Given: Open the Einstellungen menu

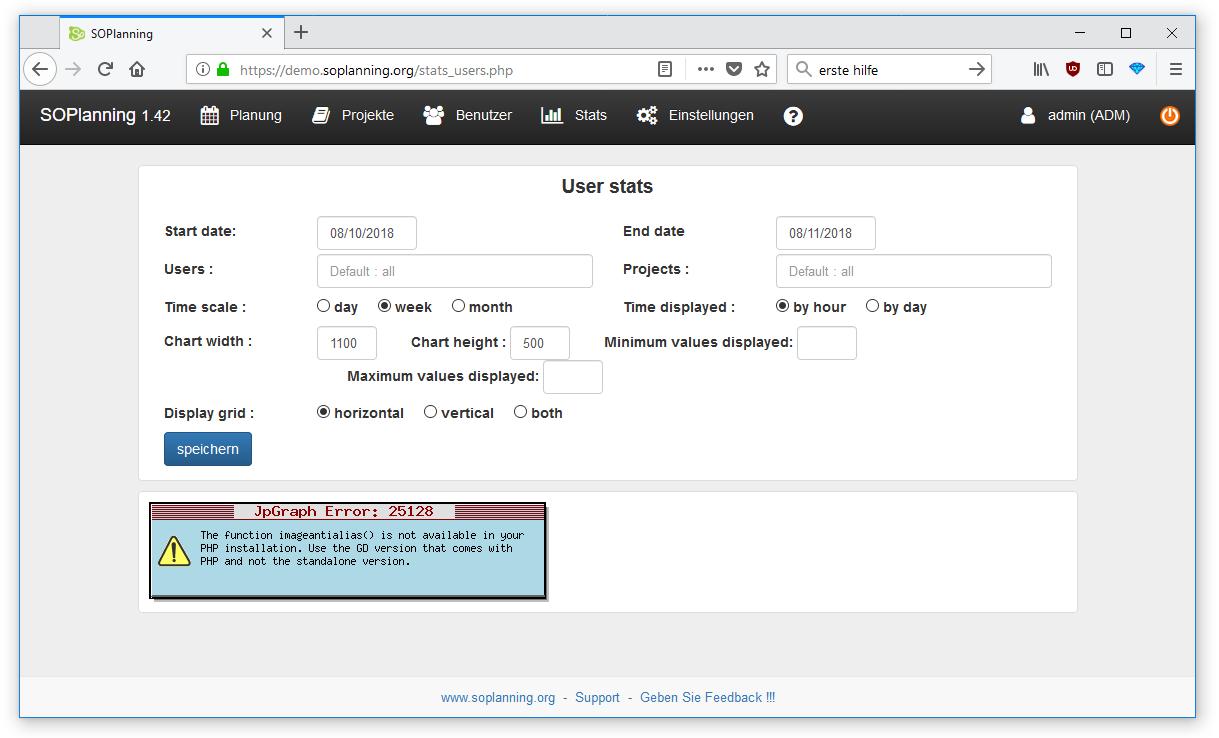Looking at the screenshot, I should point(696,116).
